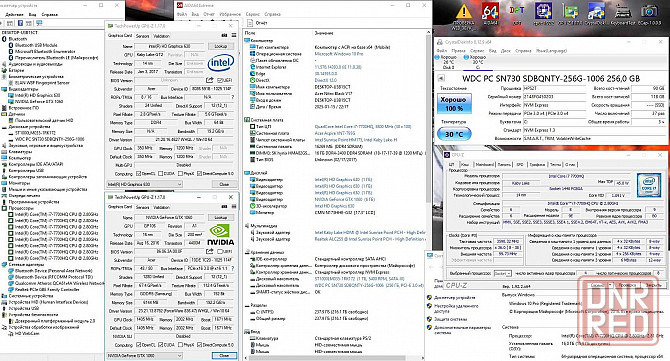Open the NVIDIA GeForce GTX 1060 GPU dropdown
This screenshot has height=361, width=670.
point(144,355)
